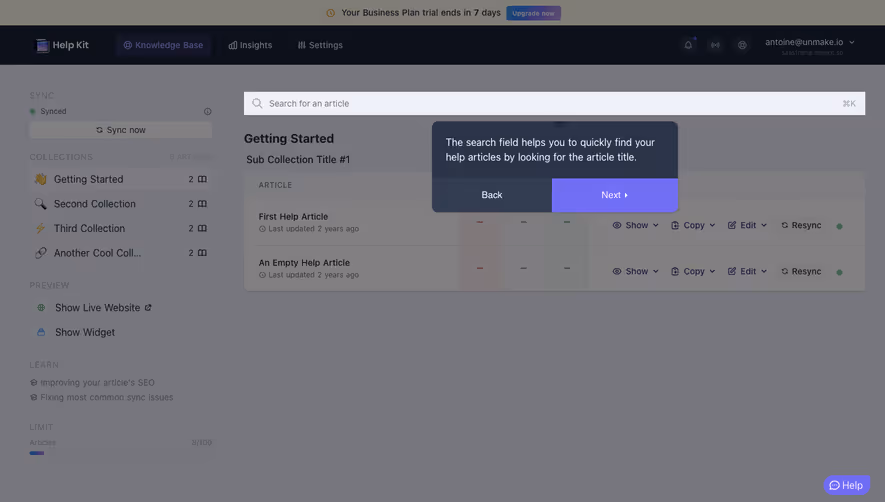885x502 pixels.
Task: Open the First Help Article row title
Action: [293, 216]
